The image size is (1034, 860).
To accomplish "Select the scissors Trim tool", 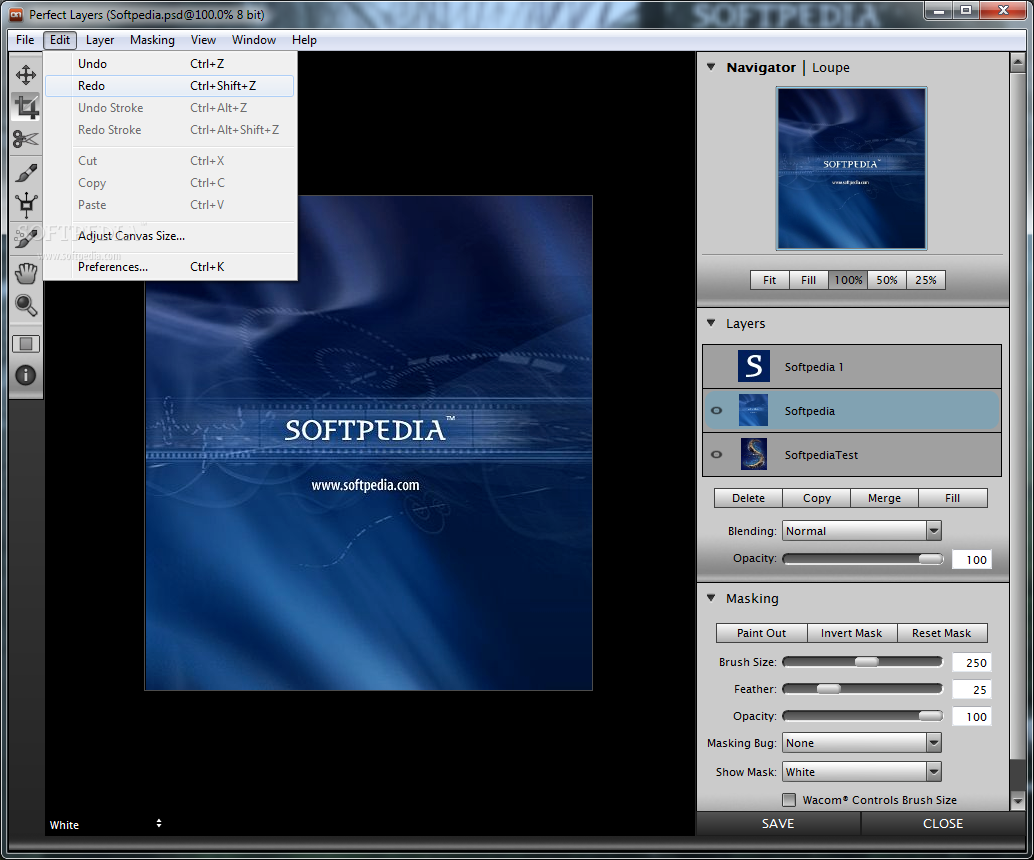I will point(26,139).
